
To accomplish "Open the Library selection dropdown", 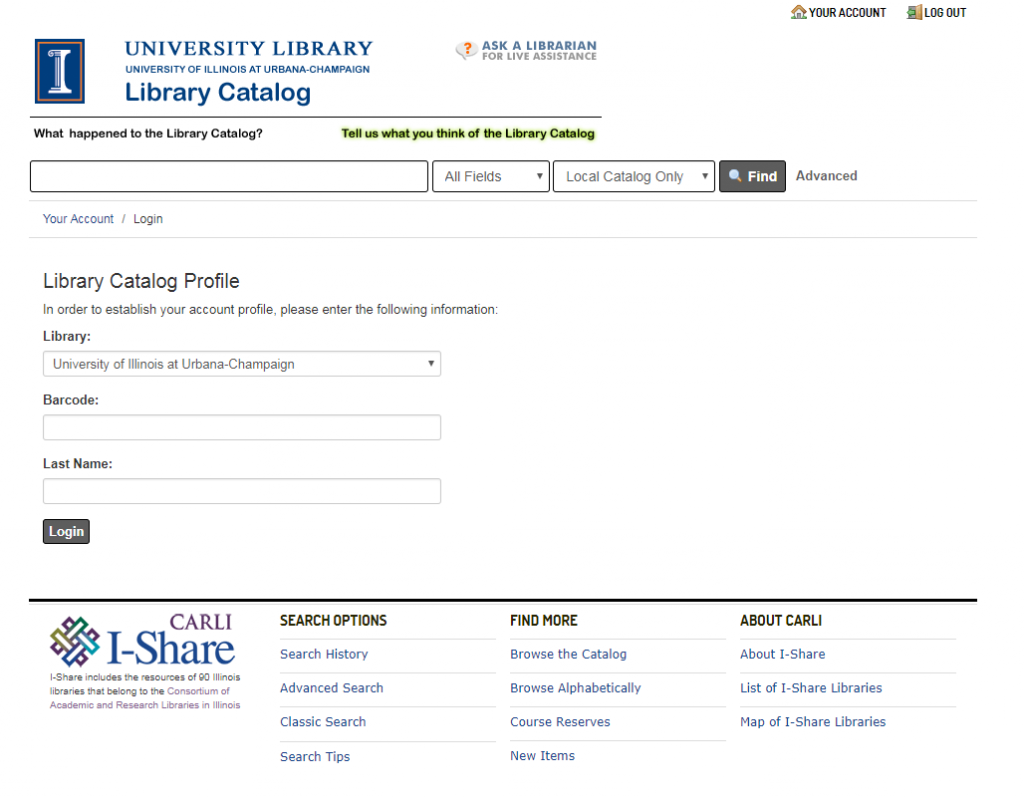I will click(241, 364).
